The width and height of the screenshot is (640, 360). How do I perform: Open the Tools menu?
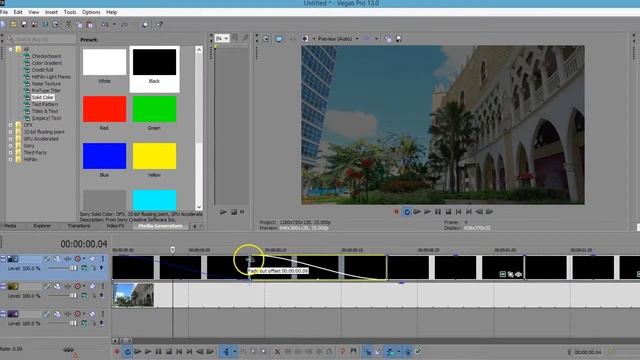pyautogui.click(x=70, y=12)
